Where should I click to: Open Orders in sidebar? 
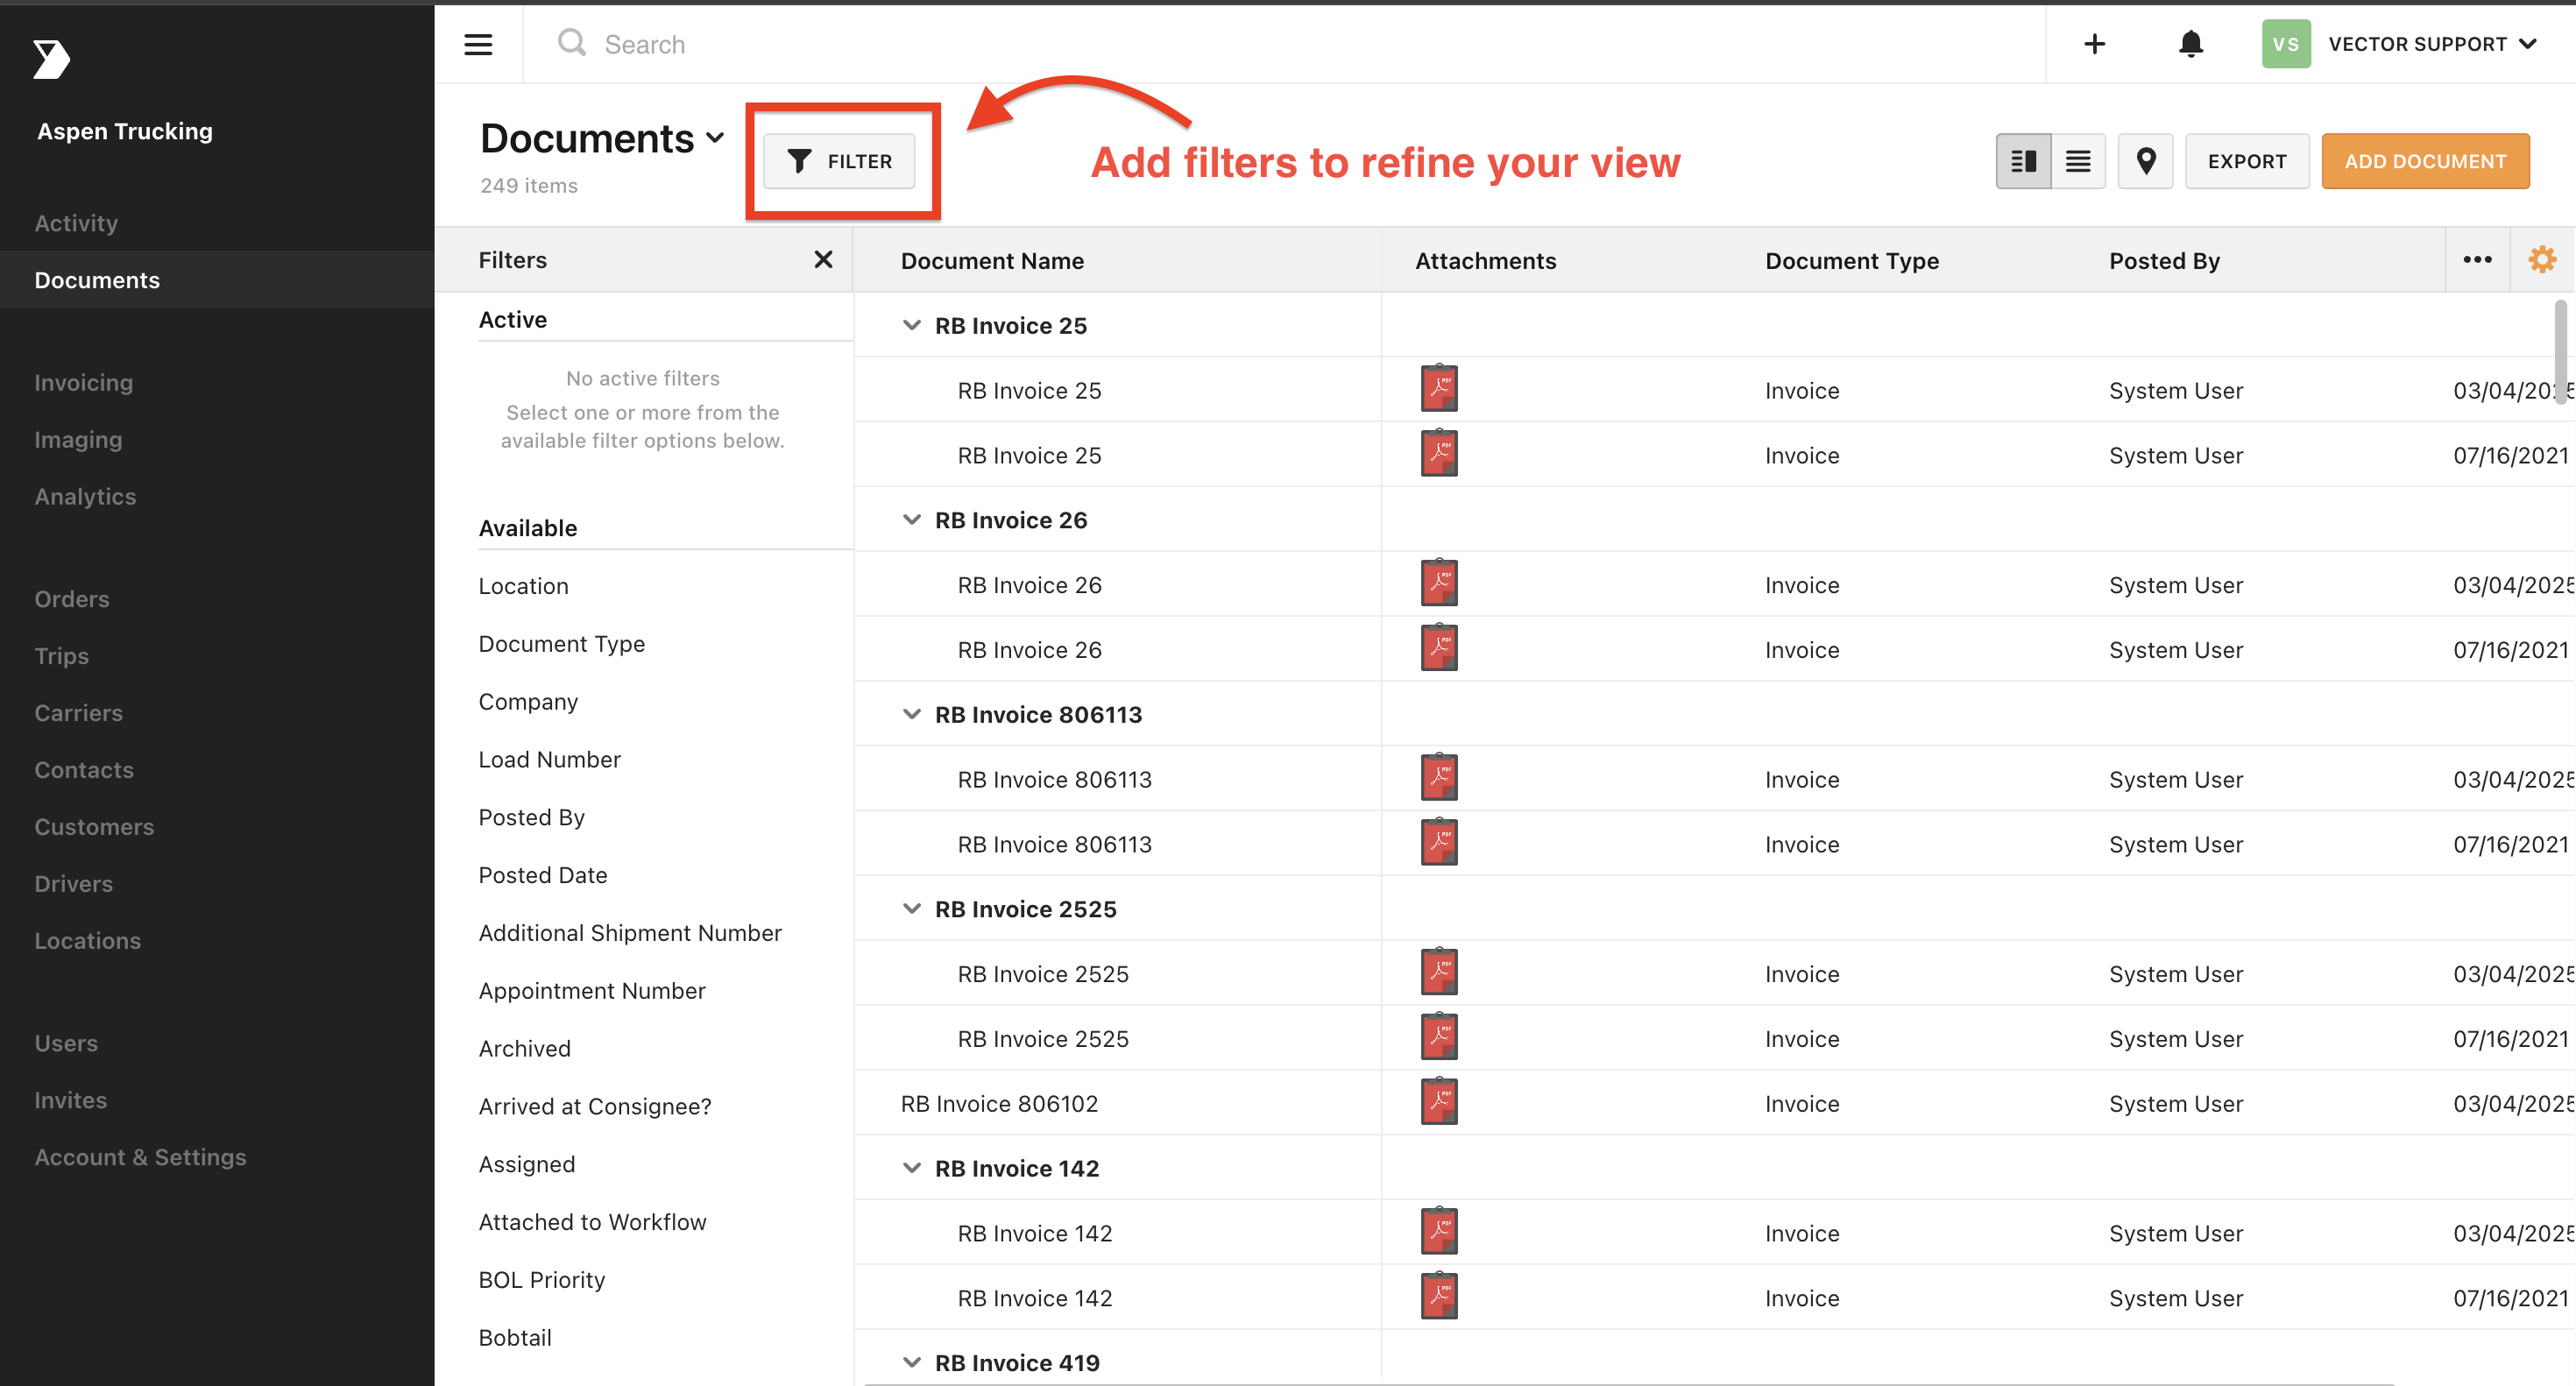[72, 599]
